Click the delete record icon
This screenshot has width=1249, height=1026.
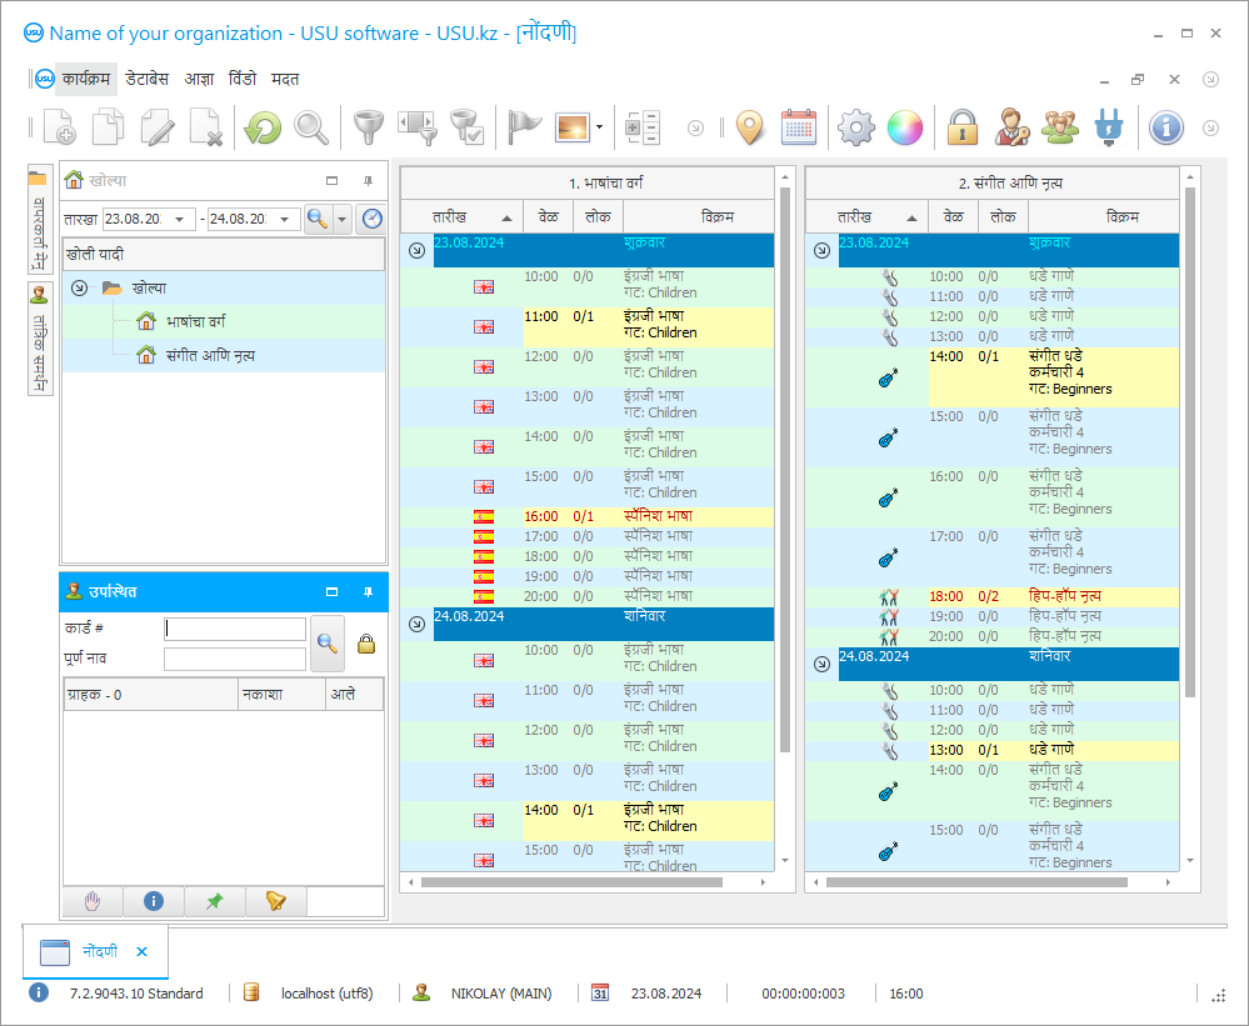point(206,127)
